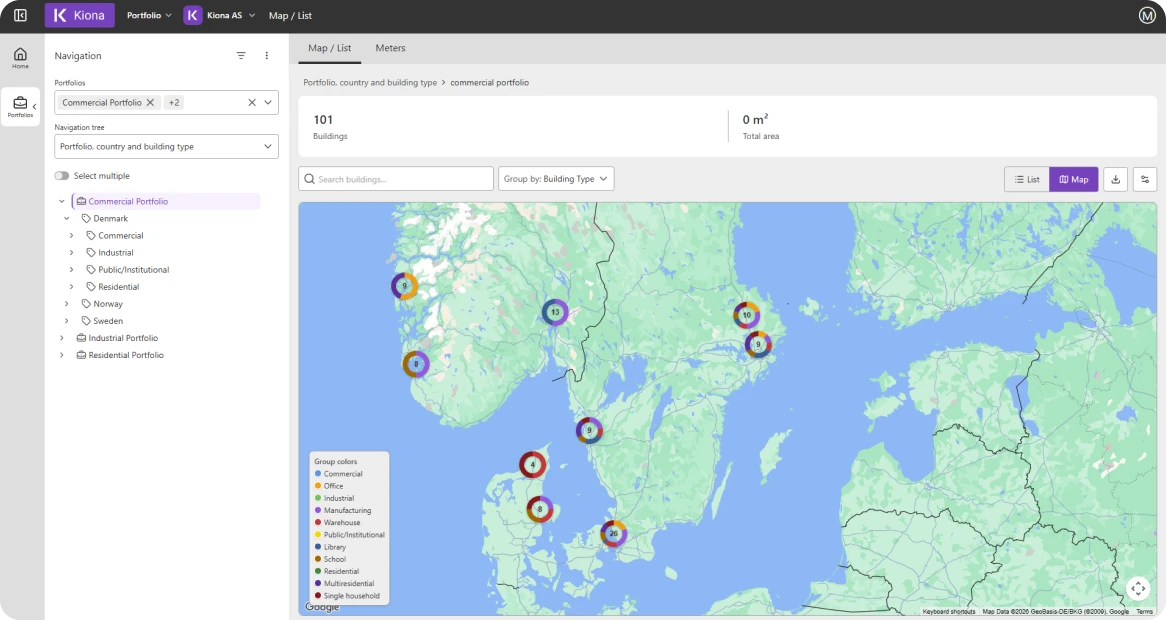
Task: Collapse the Portfolios side panel arrow
Action: 34,107
